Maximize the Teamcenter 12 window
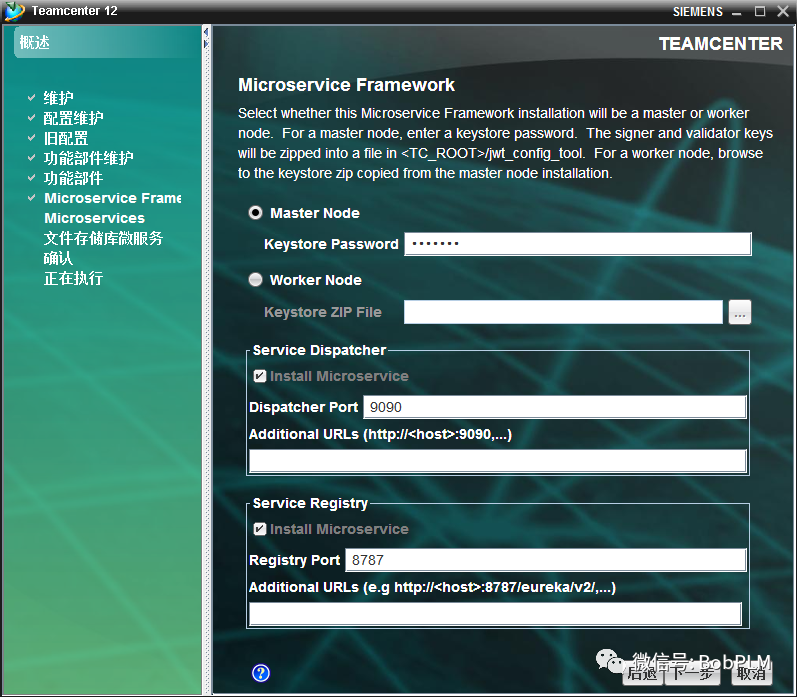Screen dimensions: 797x697 pos(760,11)
